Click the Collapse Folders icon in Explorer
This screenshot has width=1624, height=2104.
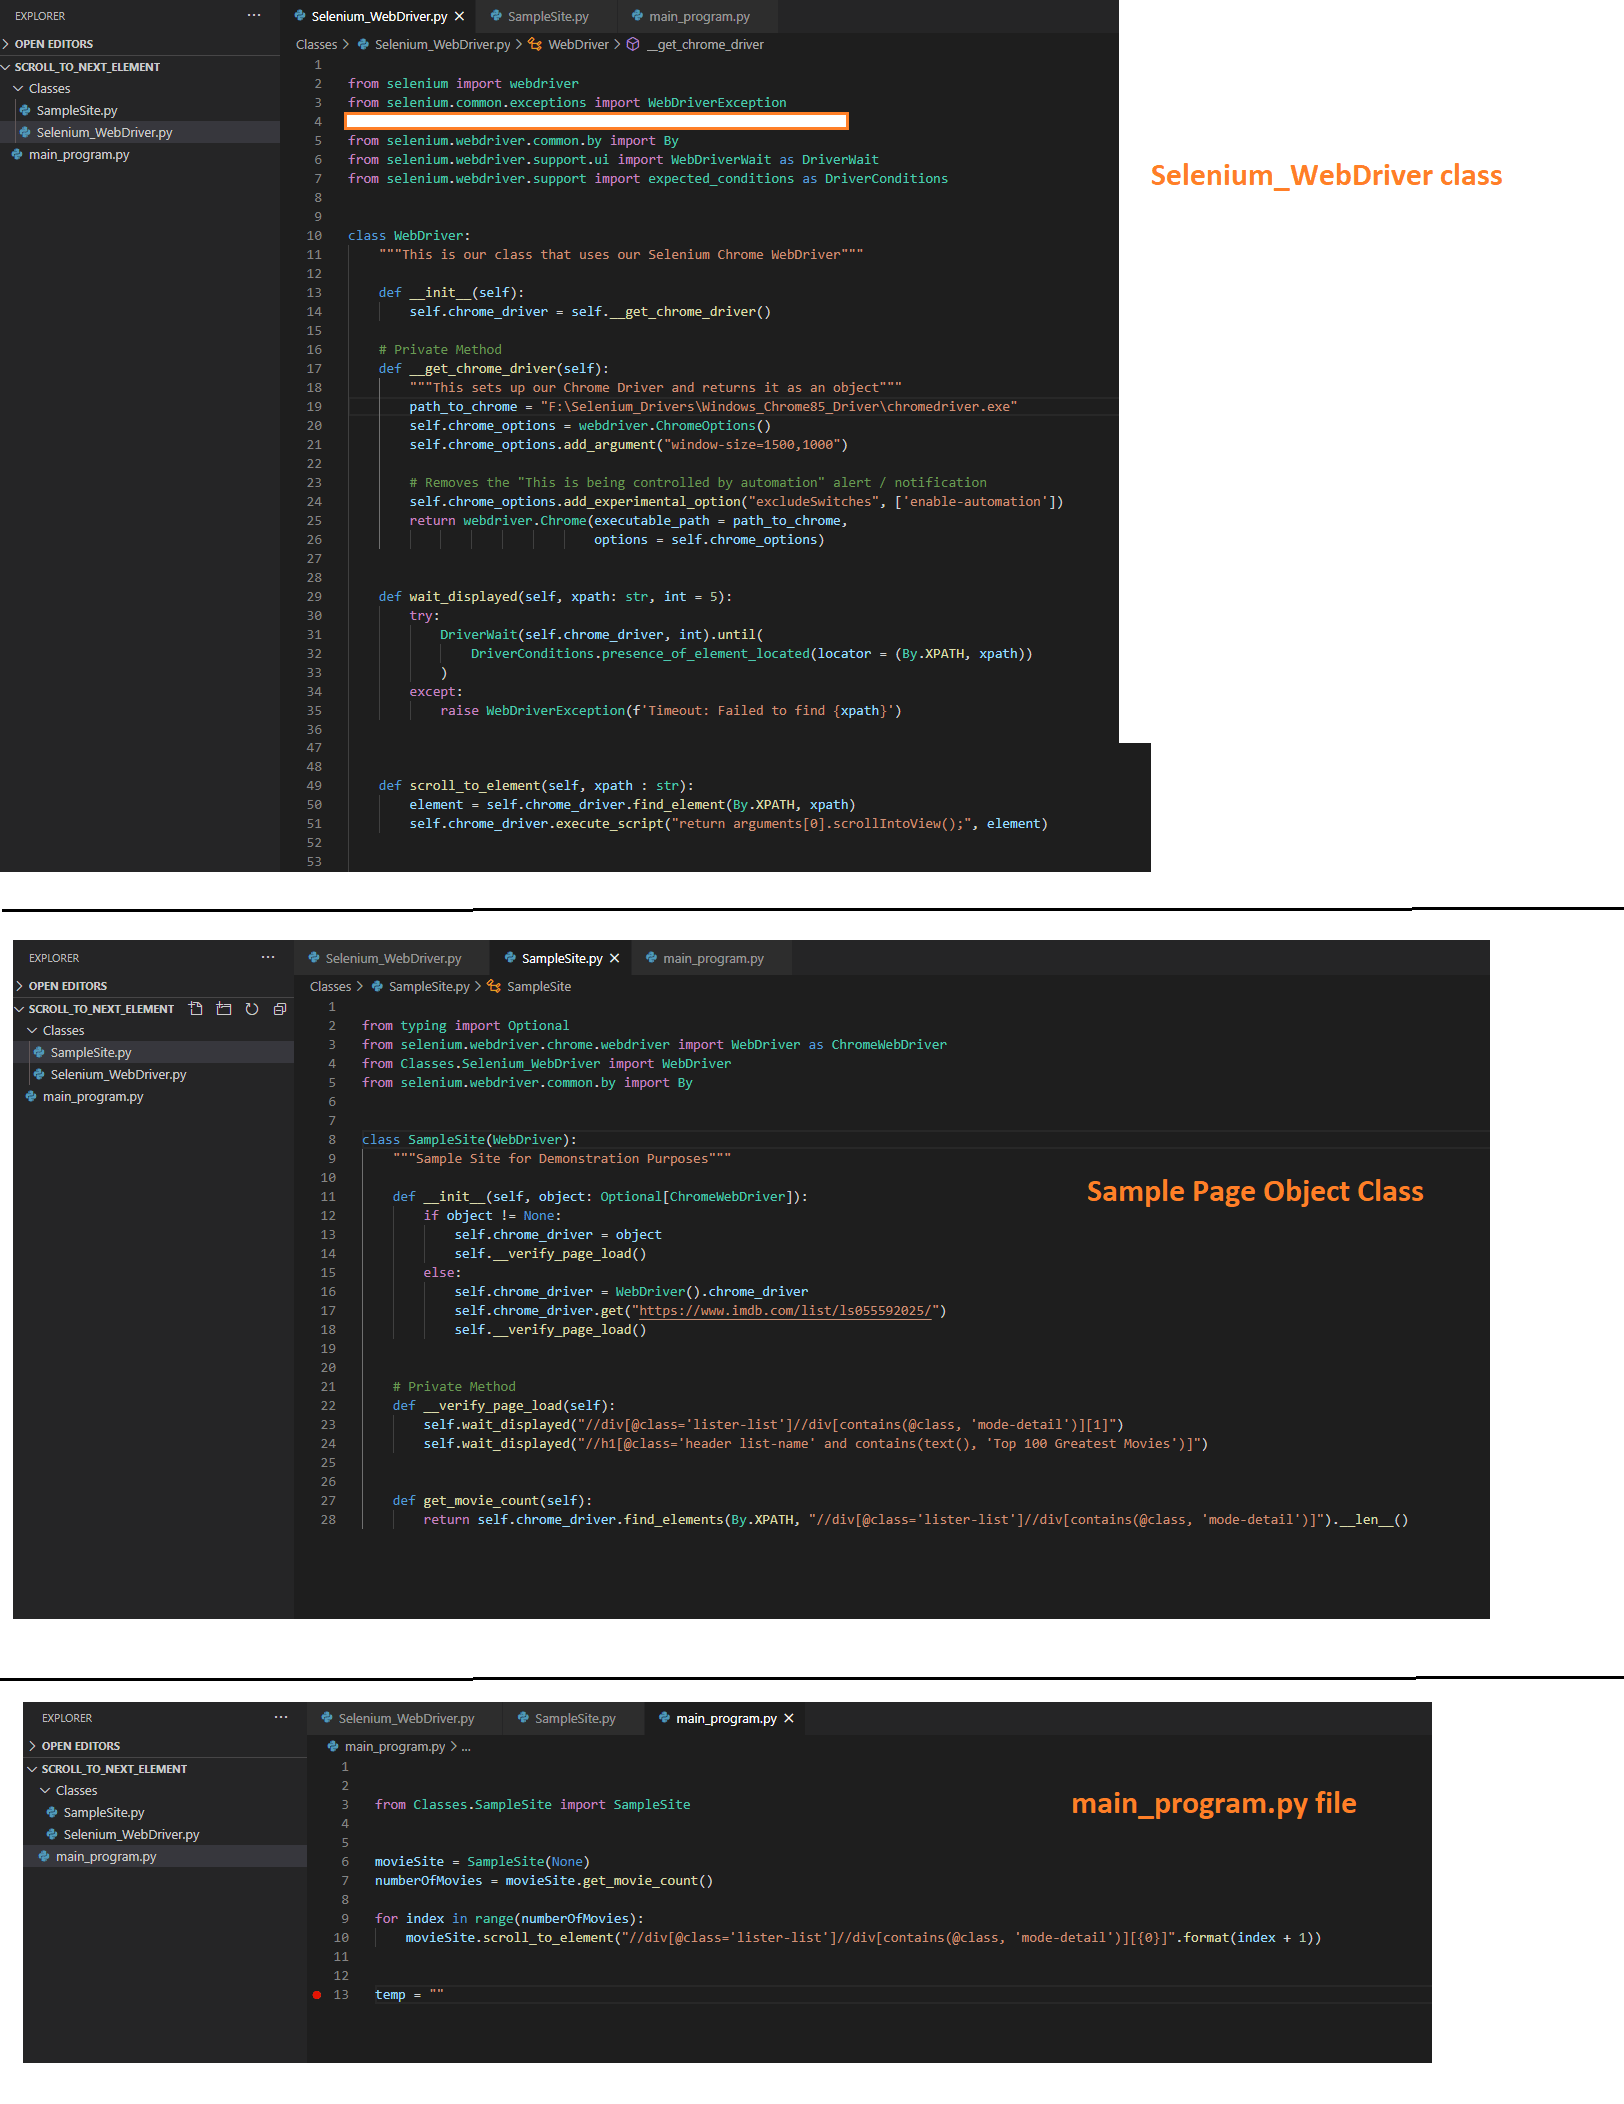(280, 1008)
